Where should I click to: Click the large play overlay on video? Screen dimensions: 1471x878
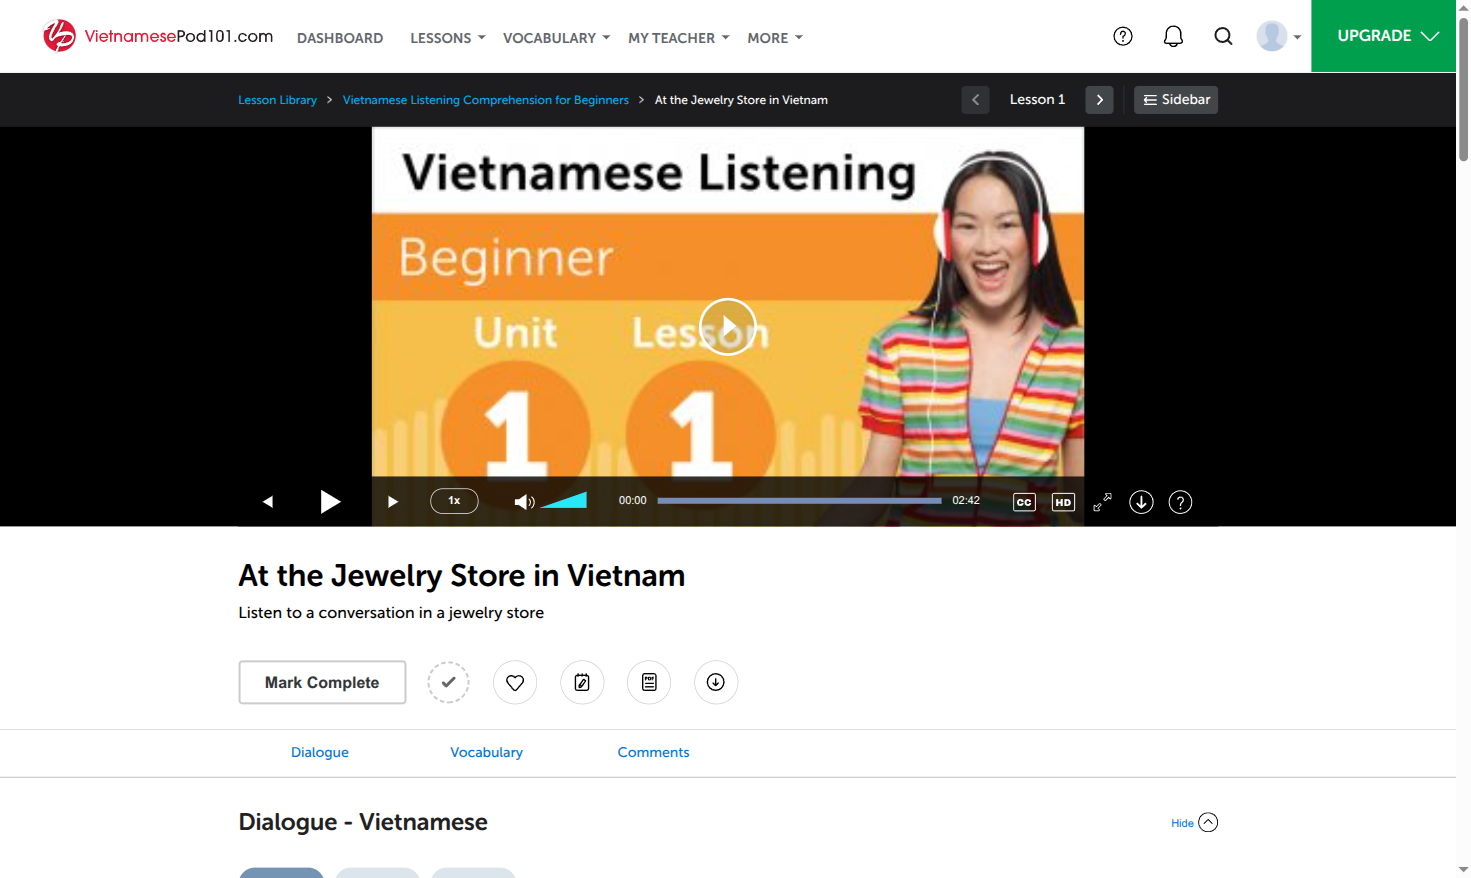pos(727,327)
